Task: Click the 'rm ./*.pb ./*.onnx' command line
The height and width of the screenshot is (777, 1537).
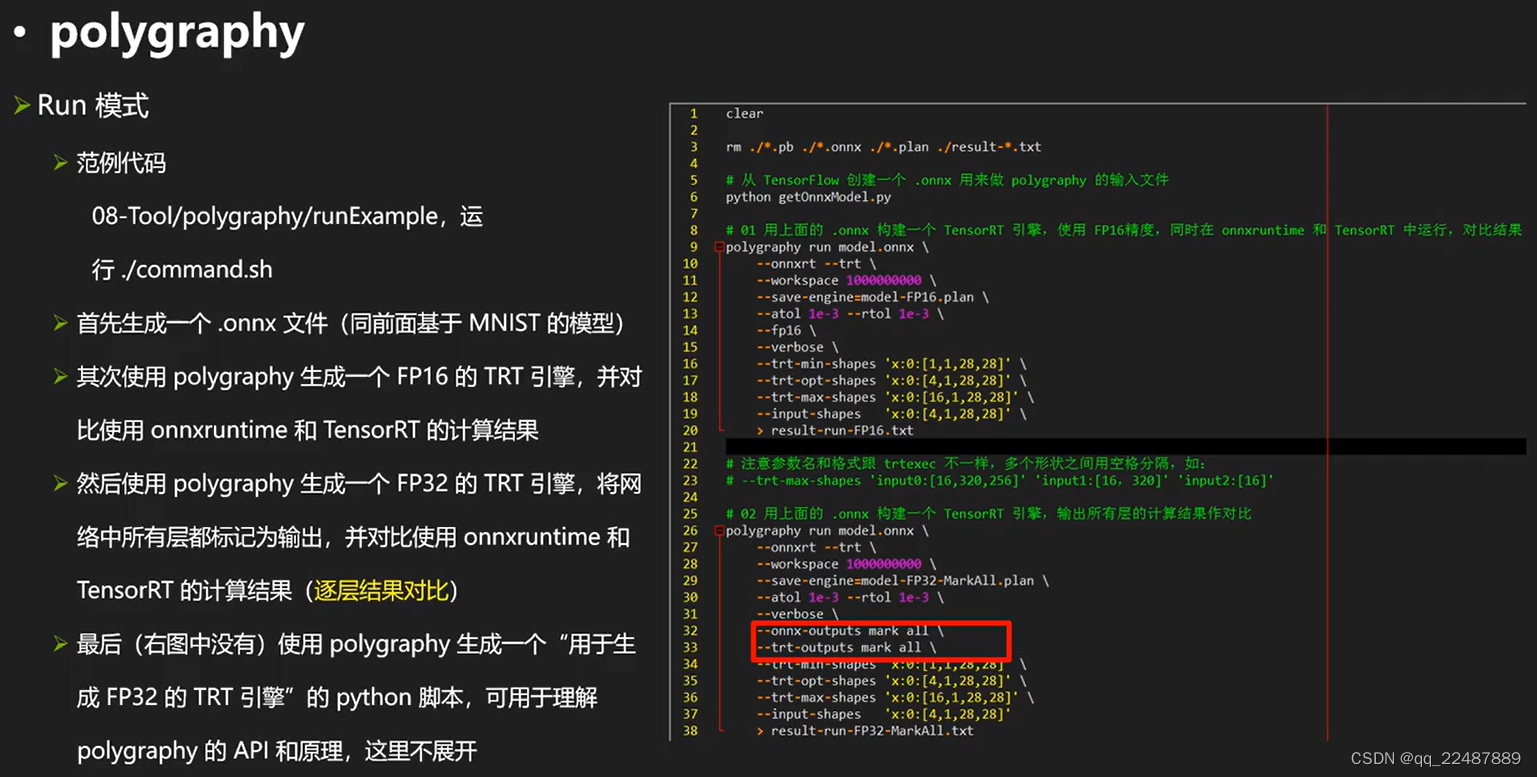Action: pyautogui.click(x=883, y=147)
